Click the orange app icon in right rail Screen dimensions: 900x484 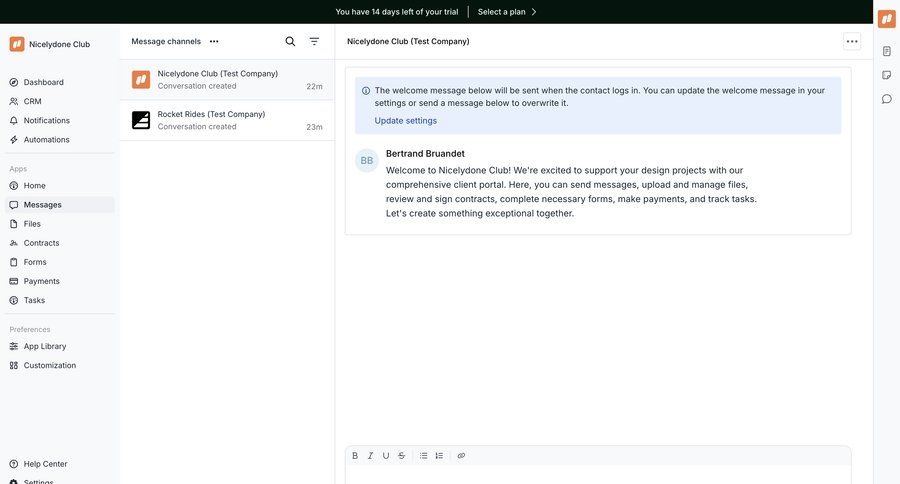[x=887, y=19]
